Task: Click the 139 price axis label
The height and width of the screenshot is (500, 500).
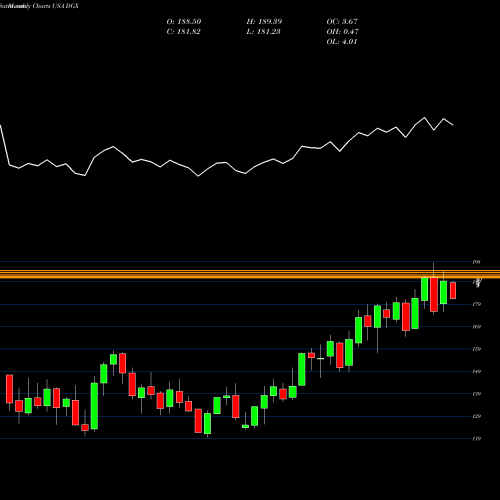Action: [477, 394]
